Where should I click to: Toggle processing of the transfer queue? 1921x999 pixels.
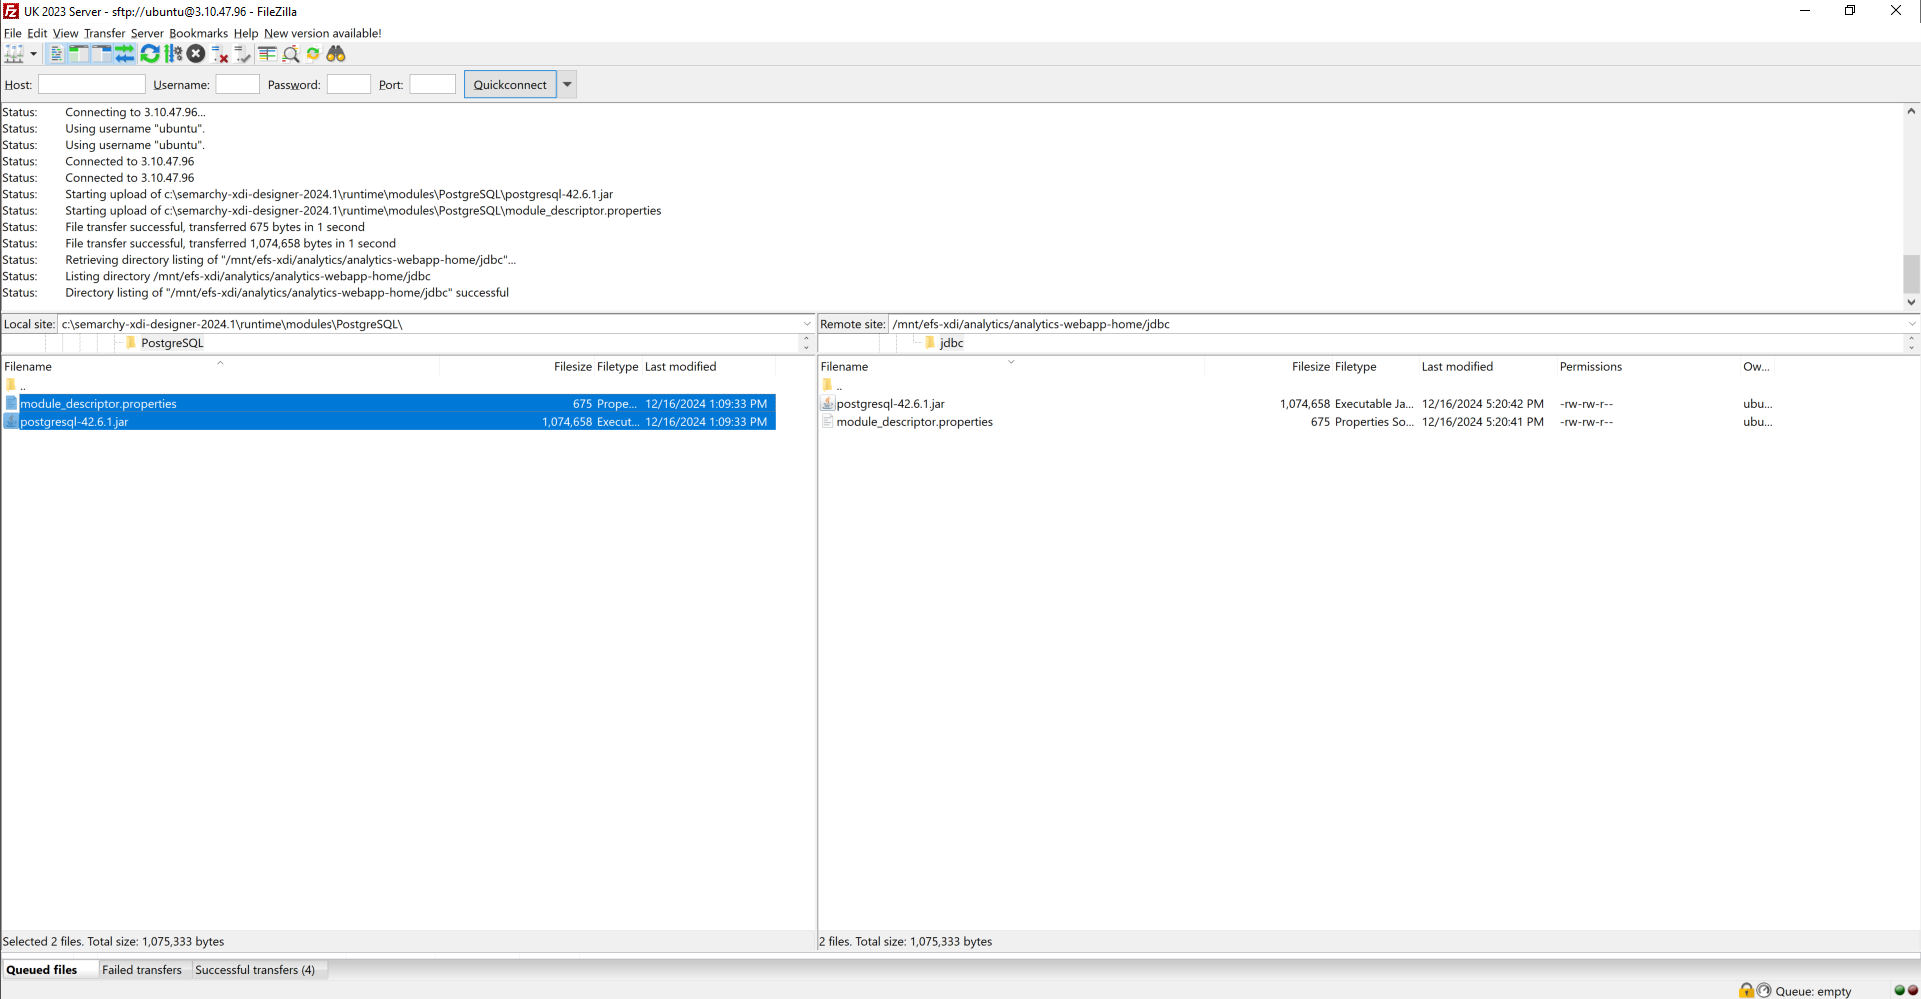click(x=173, y=54)
